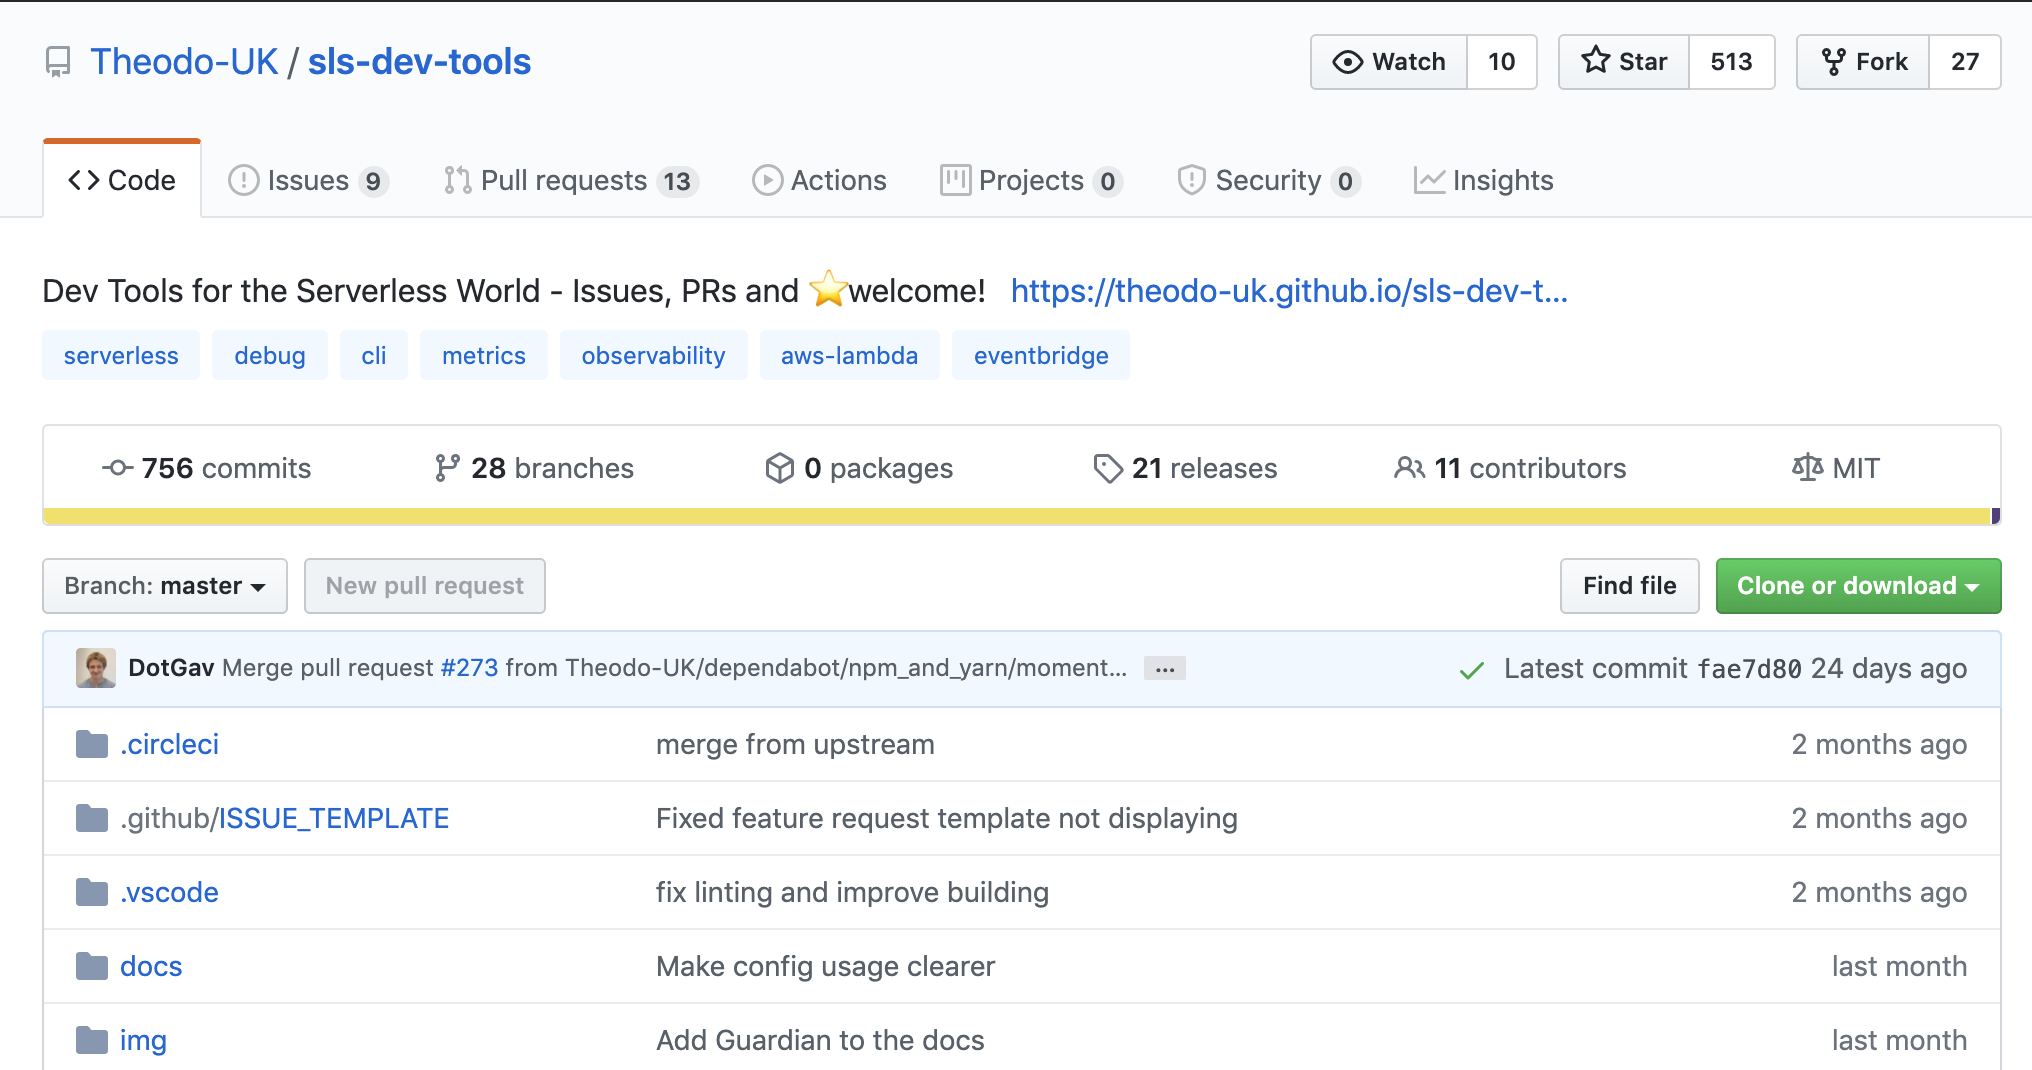Image resolution: width=2032 pixels, height=1070 pixels.
Task: Open the Actions tab
Action: [x=819, y=180]
